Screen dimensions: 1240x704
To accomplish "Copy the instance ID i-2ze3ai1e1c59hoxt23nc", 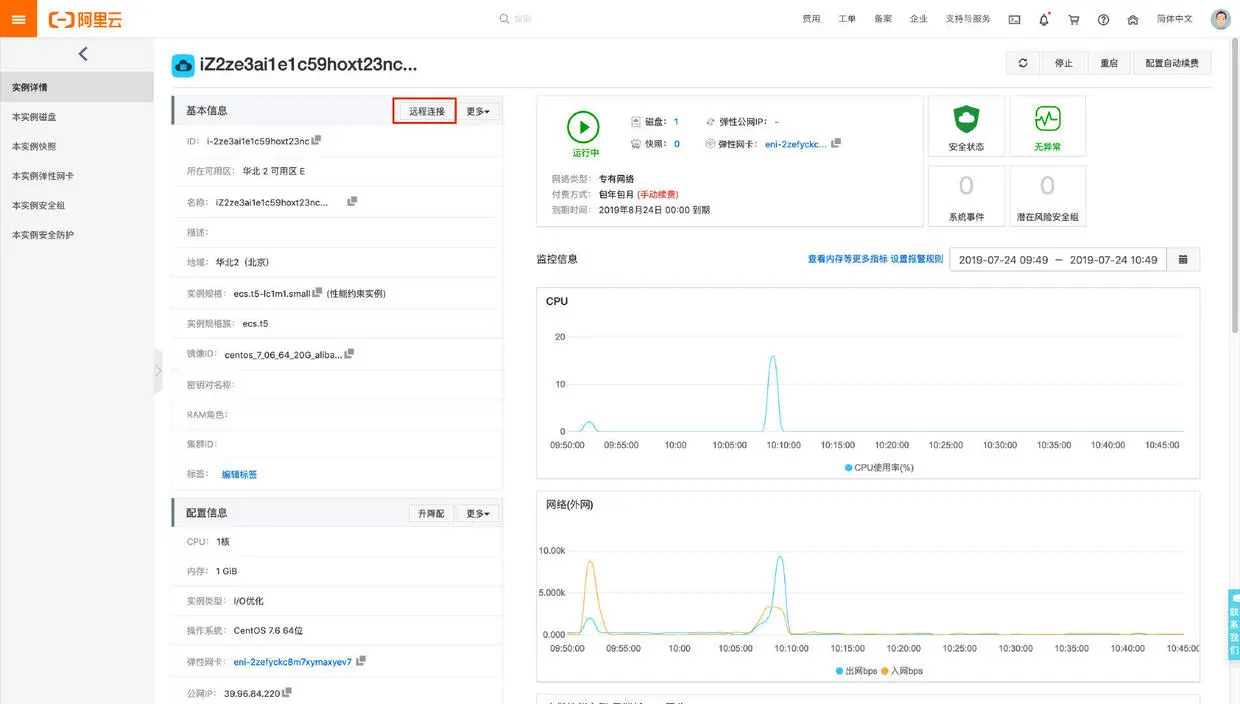I will pos(316,140).
